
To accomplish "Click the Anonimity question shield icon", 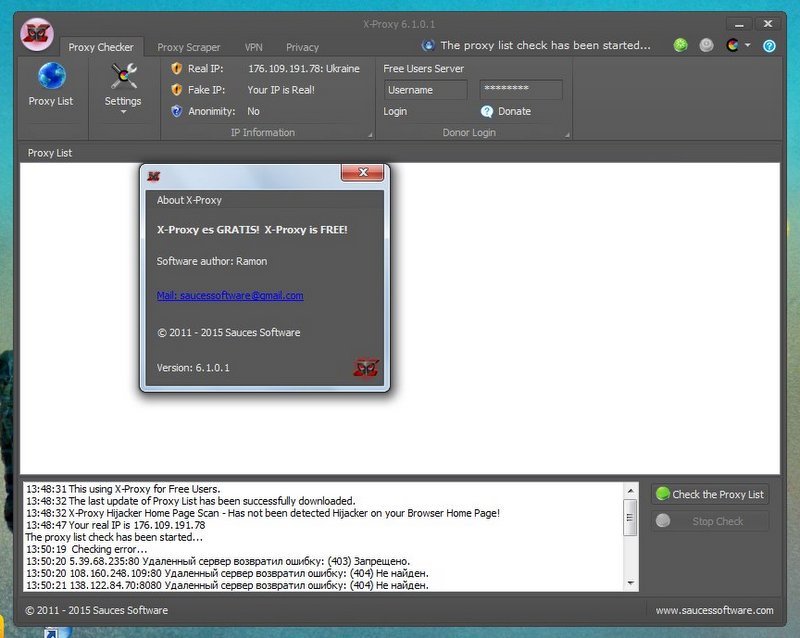I will [x=177, y=111].
